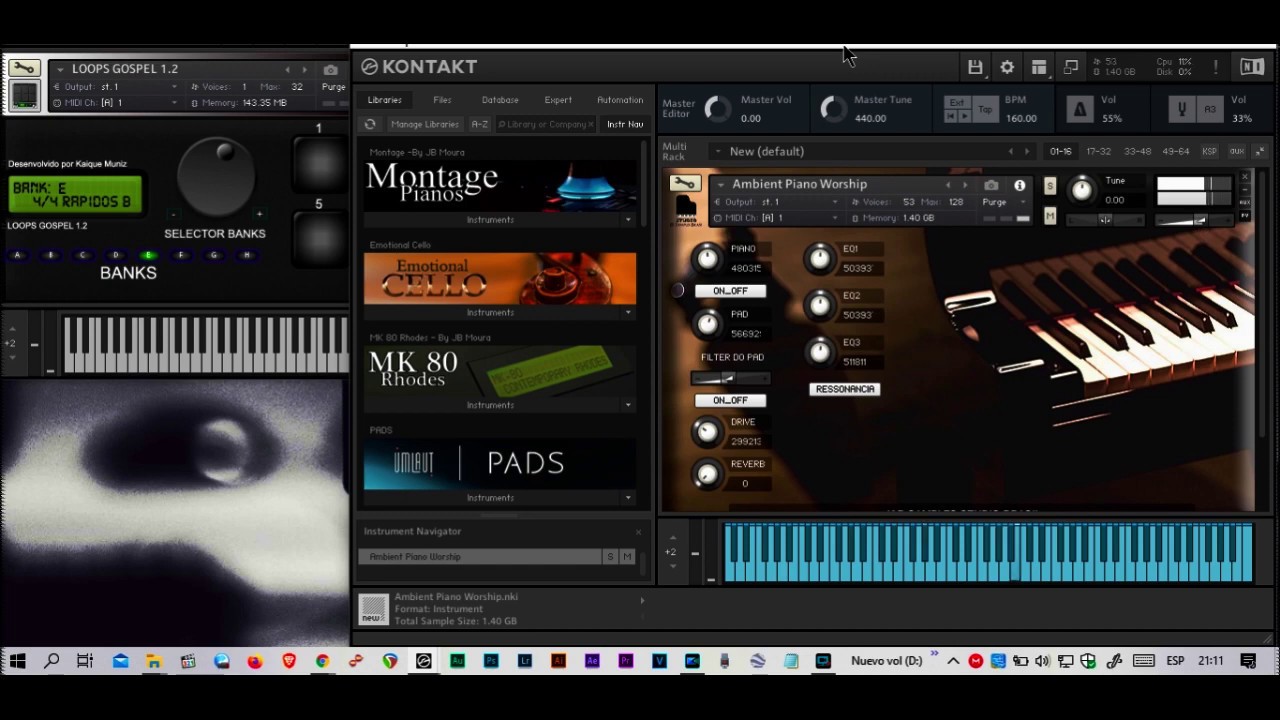The height and width of the screenshot is (720, 1280).
Task: Click the exclamation warning icon in Kontakt
Action: [1216, 67]
